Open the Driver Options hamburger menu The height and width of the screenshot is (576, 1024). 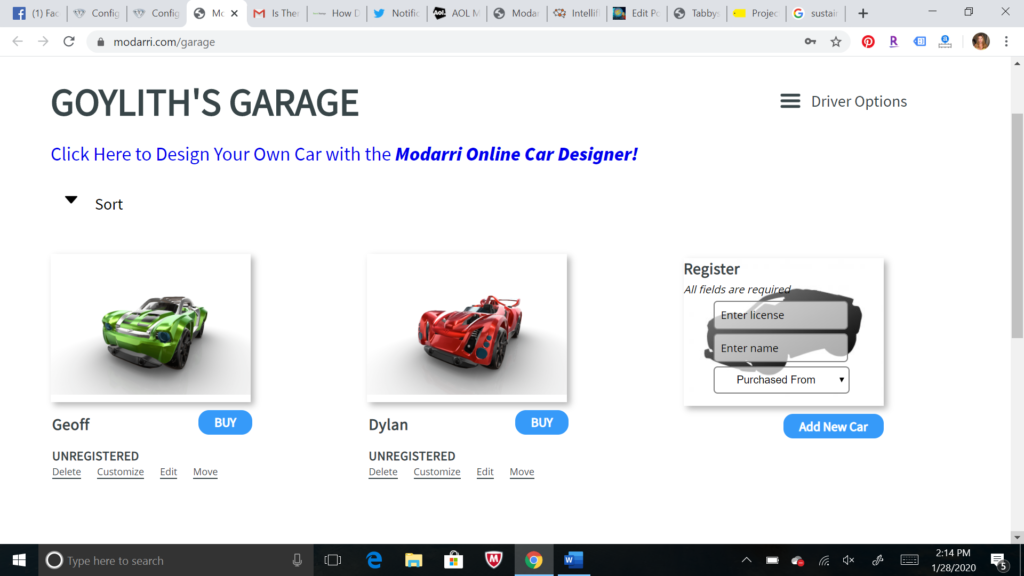(790, 101)
